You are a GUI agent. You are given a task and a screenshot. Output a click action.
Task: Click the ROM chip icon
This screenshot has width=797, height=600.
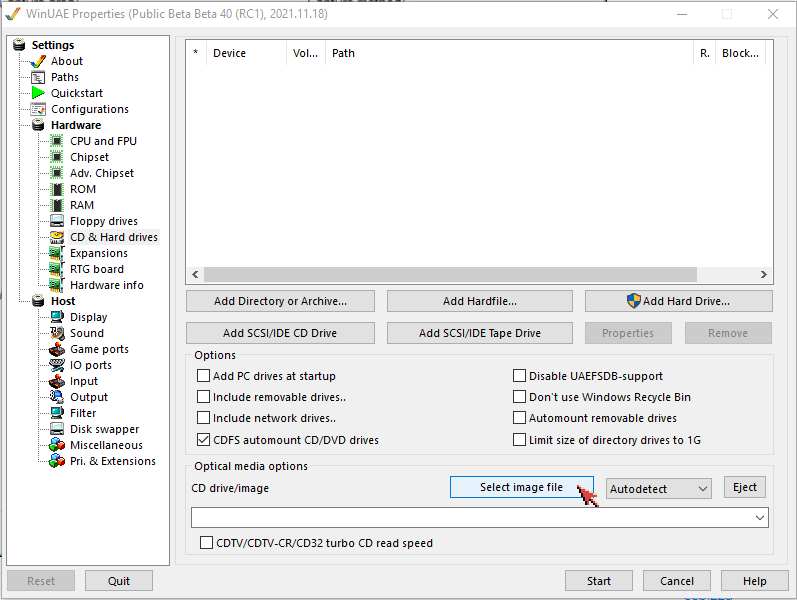pyautogui.click(x=57, y=189)
